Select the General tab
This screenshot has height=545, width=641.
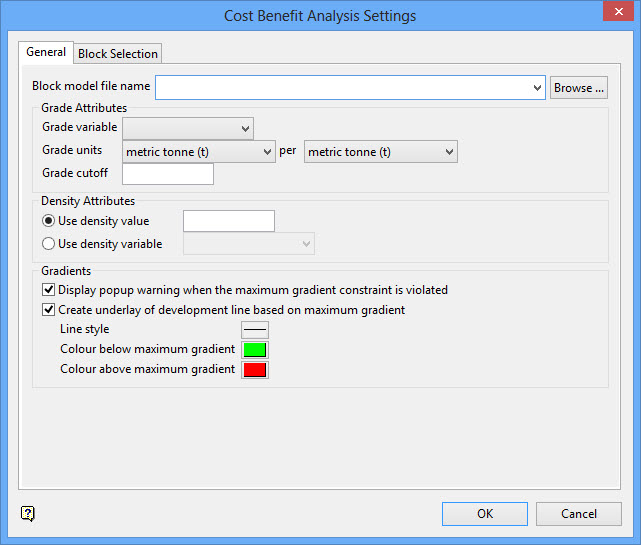pos(46,52)
